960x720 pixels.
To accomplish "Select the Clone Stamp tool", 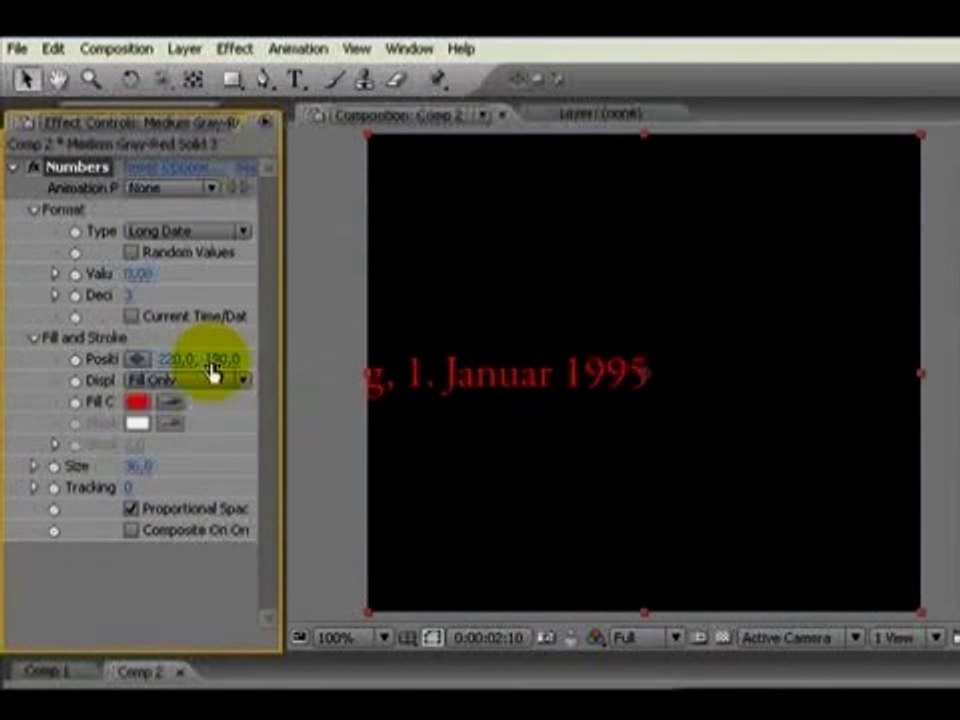I will click(365, 80).
